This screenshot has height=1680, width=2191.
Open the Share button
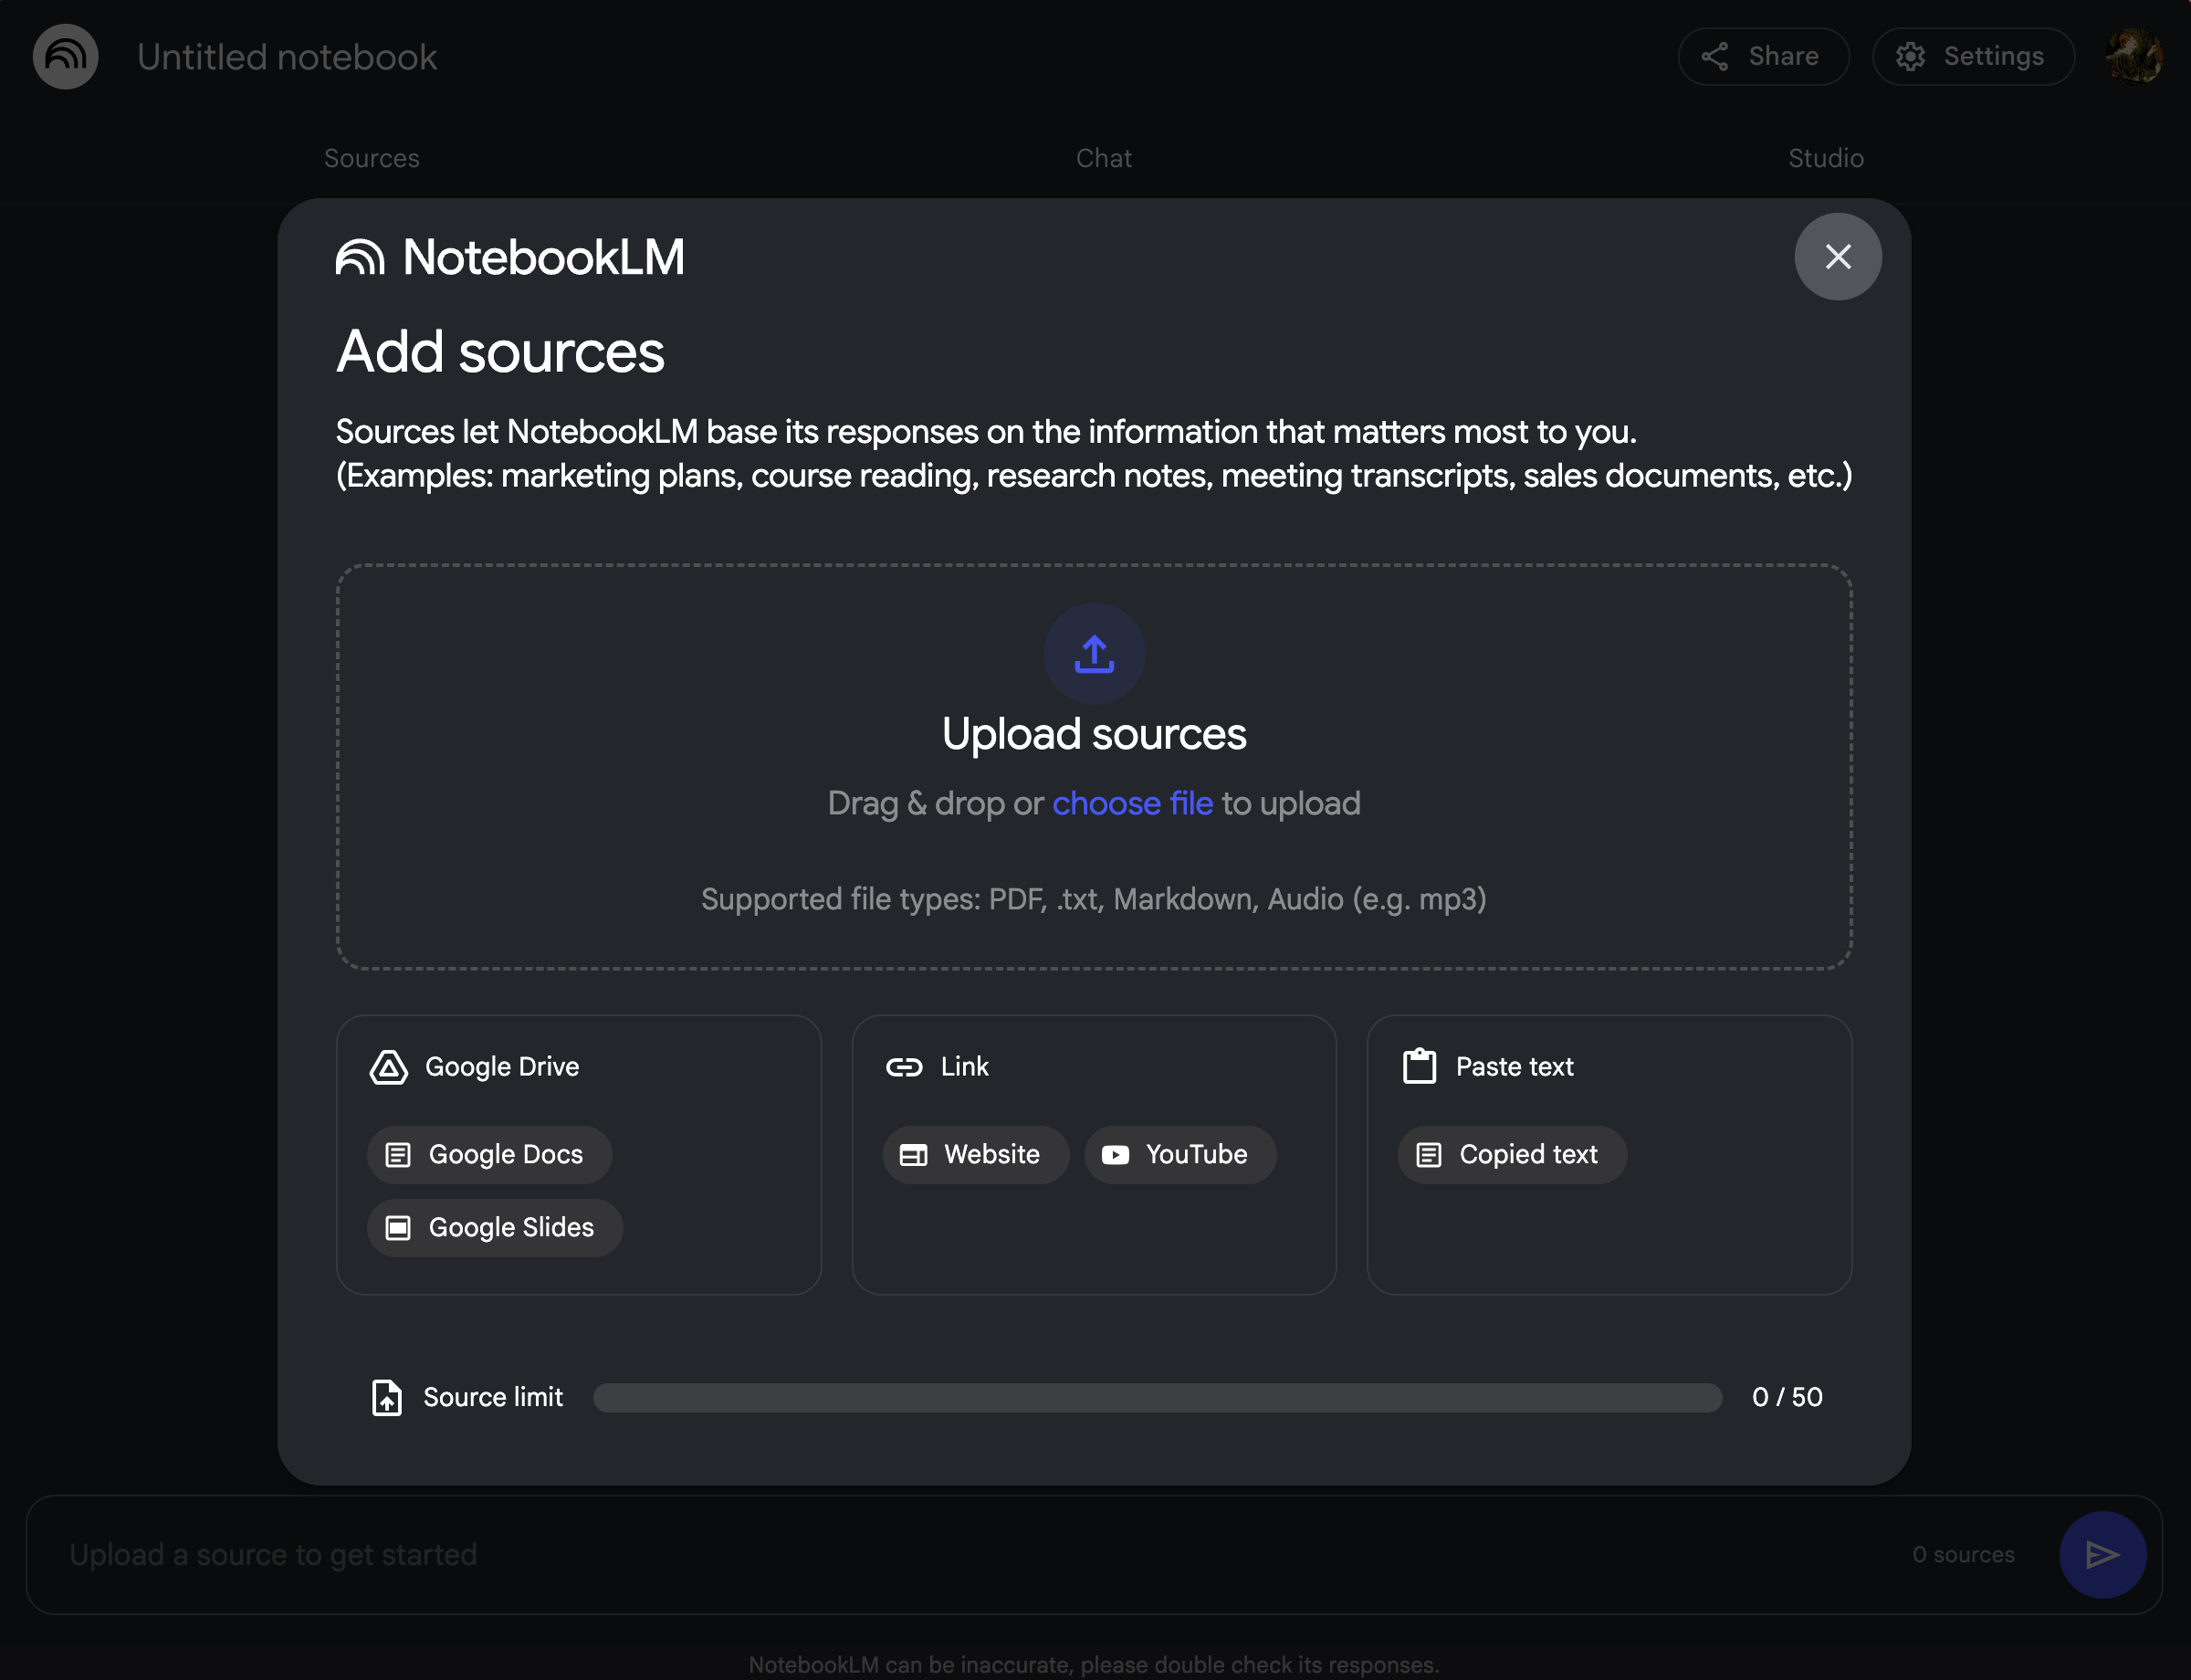coord(1763,57)
